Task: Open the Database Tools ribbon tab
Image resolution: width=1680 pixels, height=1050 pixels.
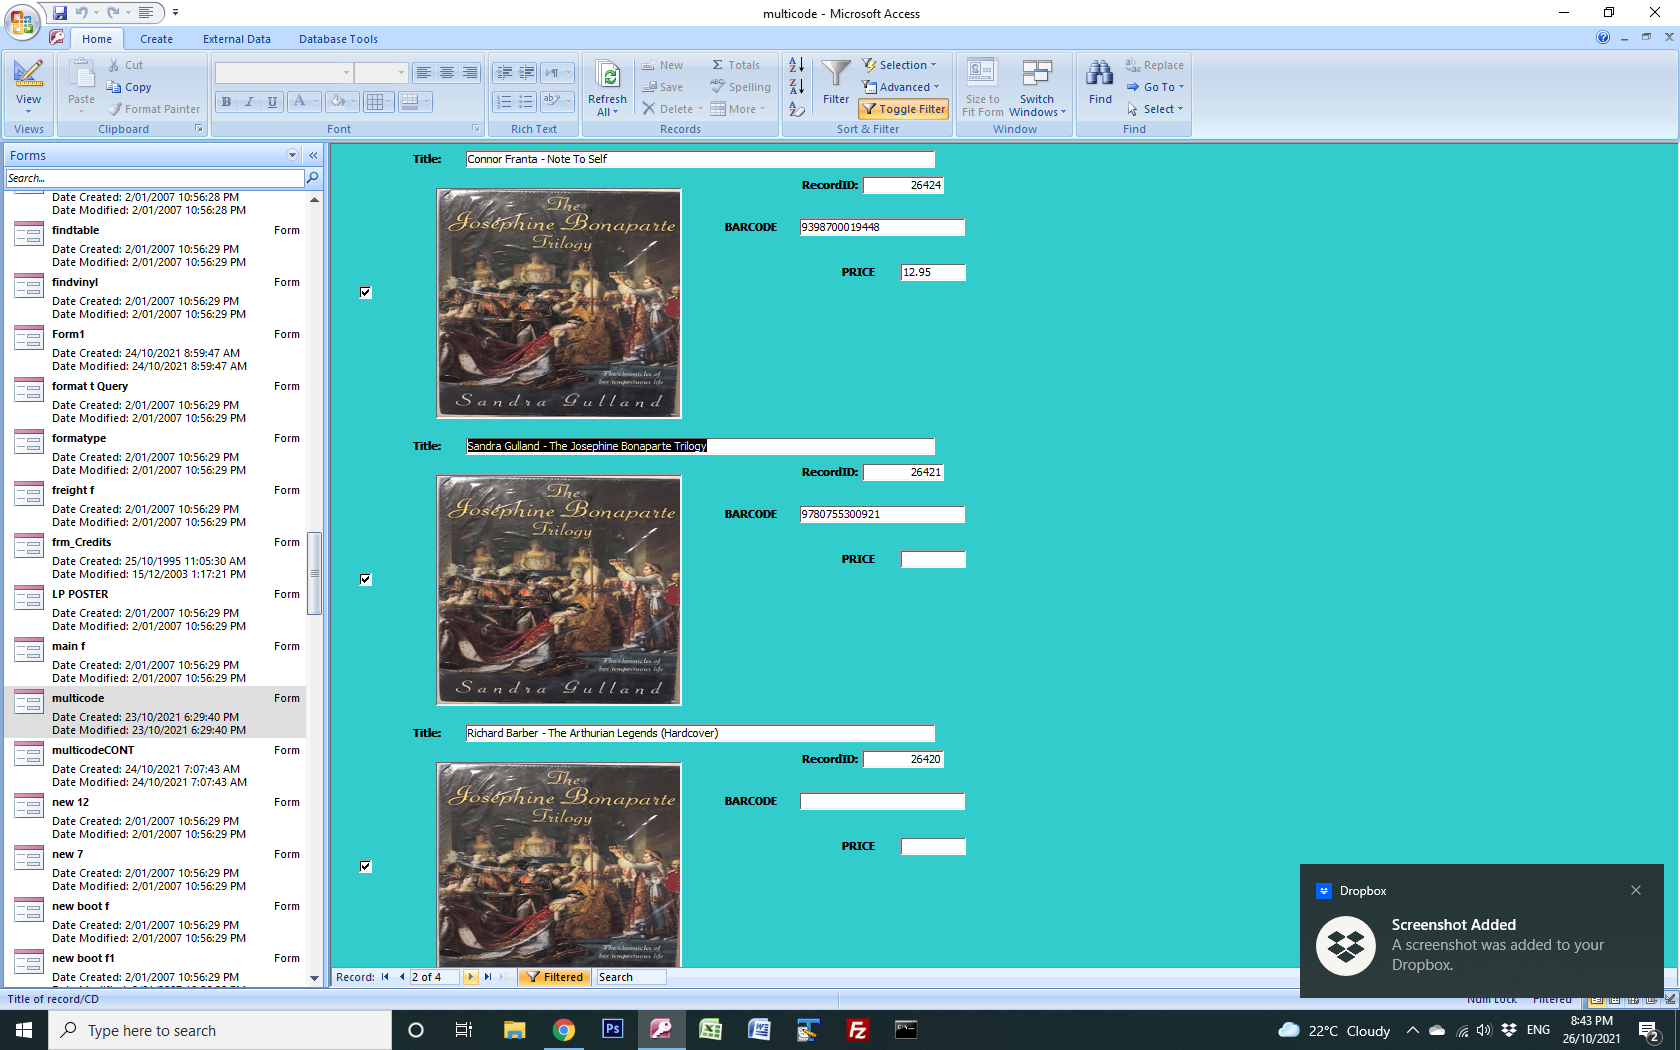Action: tap(338, 39)
